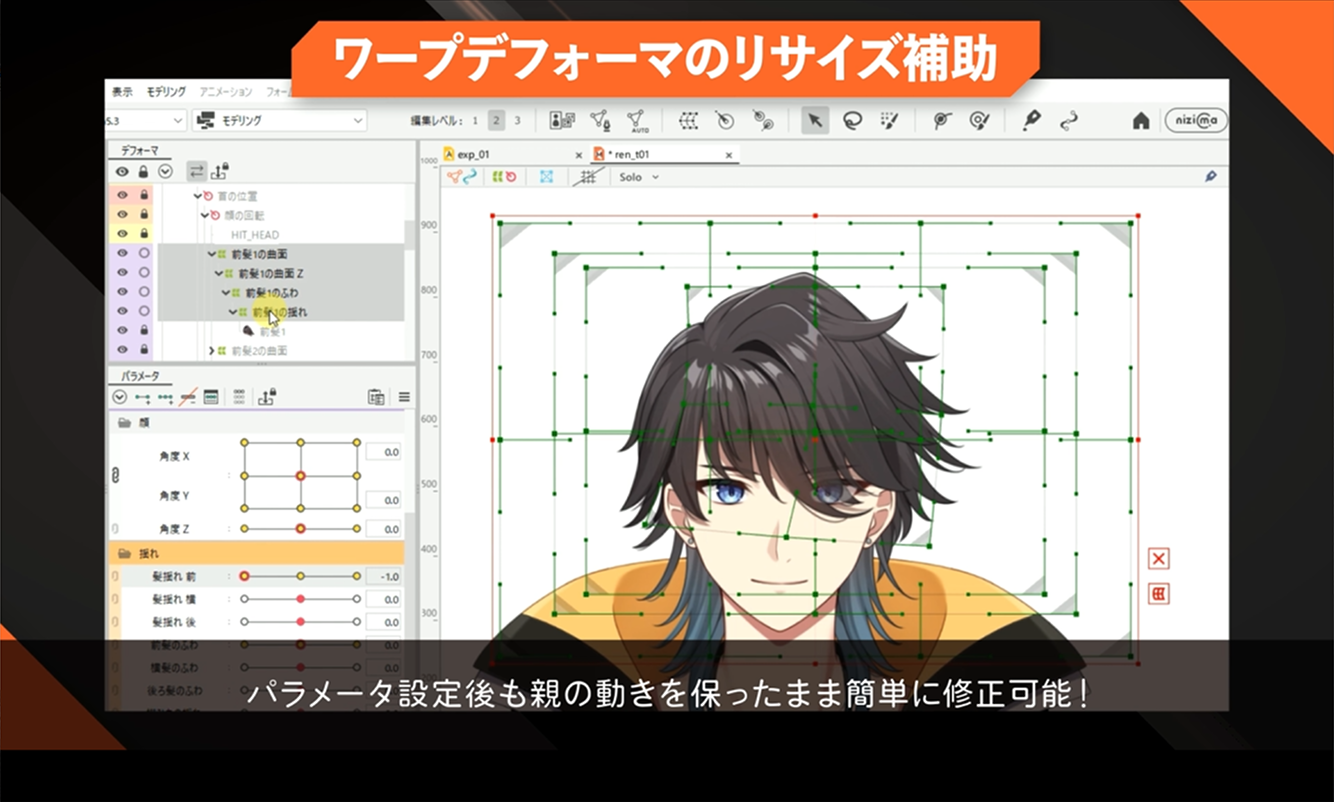Toggle visibility eye for 前髪1の曲面

pyautogui.click(x=122, y=254)
